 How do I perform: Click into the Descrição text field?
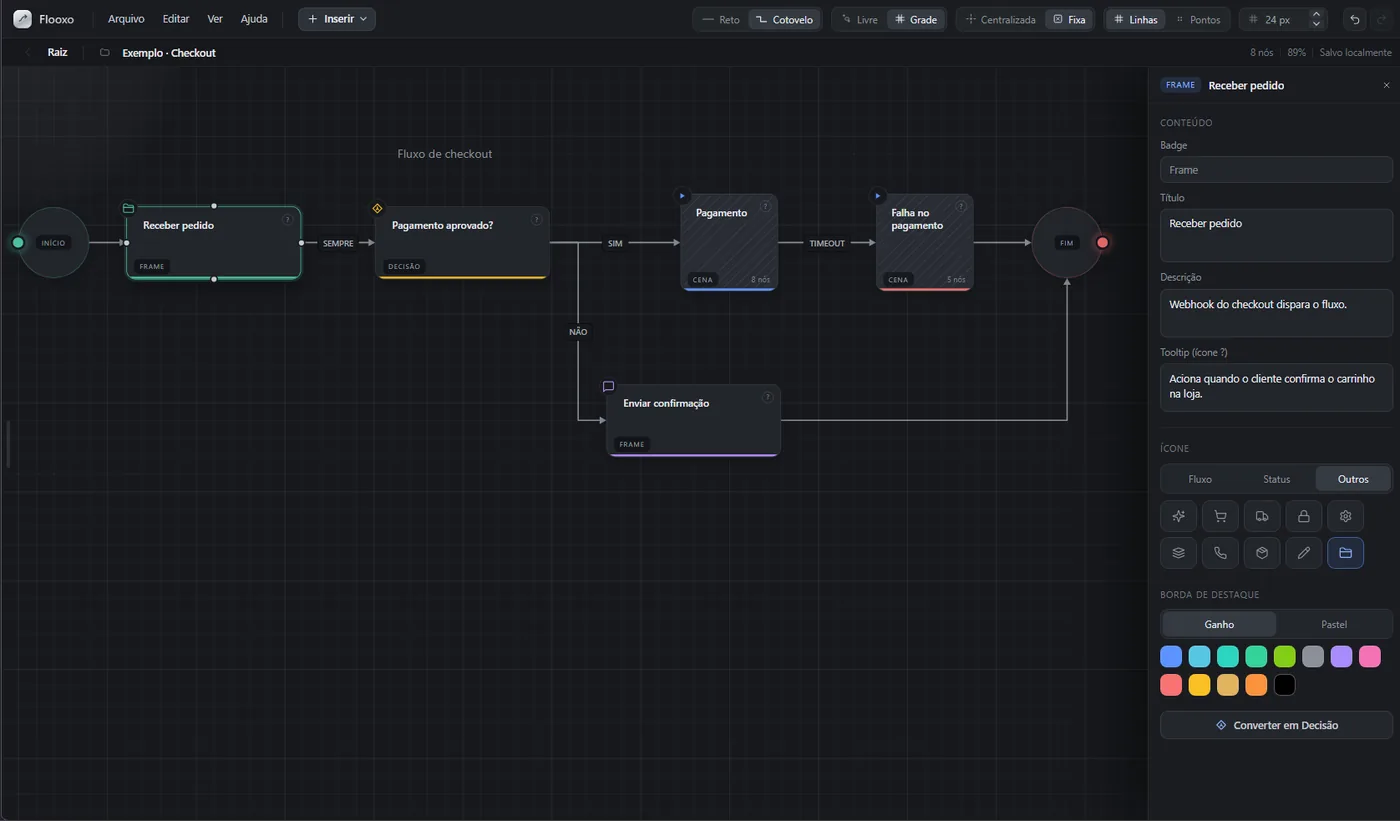[1276, 313]
